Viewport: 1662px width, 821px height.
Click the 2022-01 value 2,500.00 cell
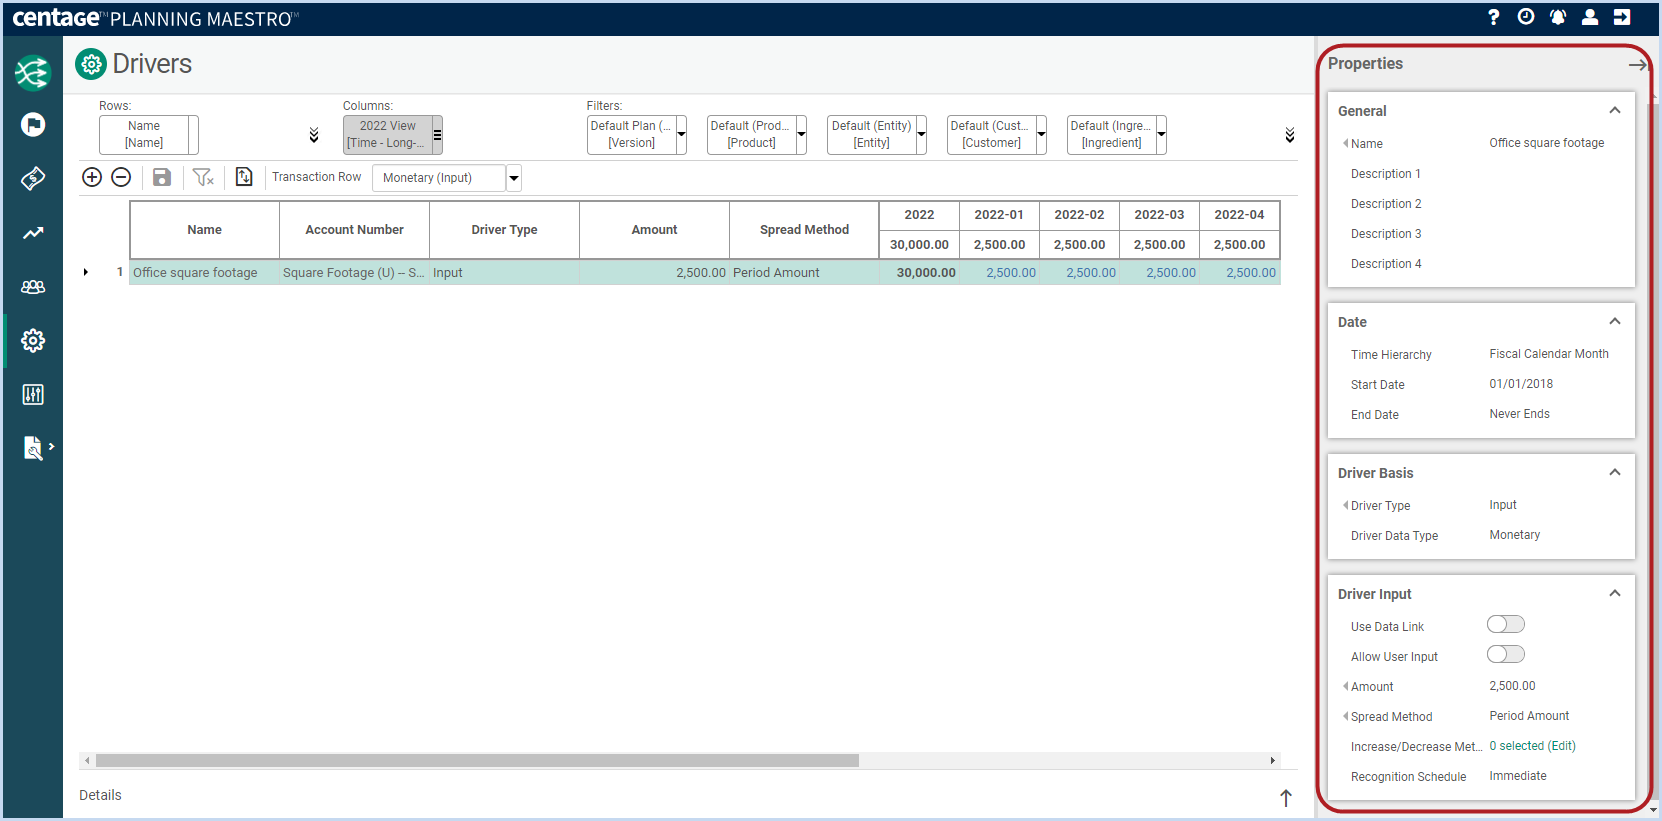point(999,272)
